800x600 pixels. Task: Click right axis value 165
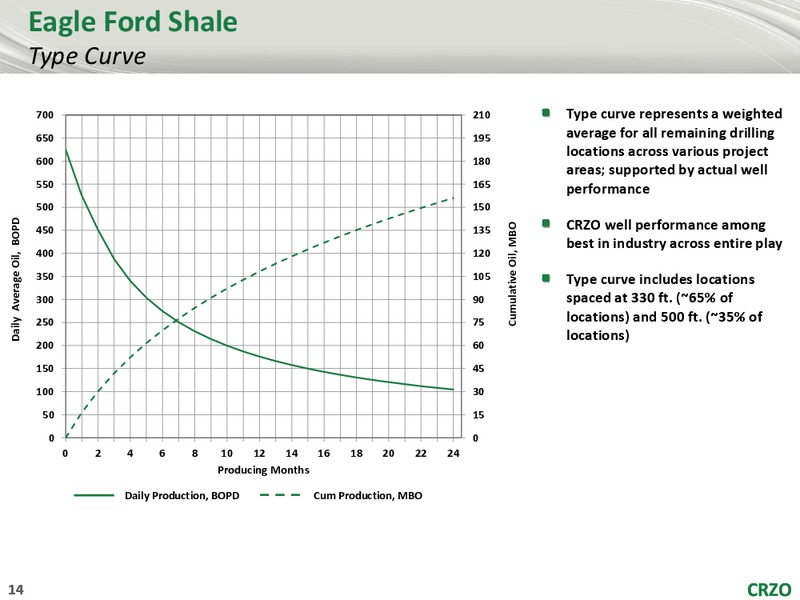pos(482,184)
